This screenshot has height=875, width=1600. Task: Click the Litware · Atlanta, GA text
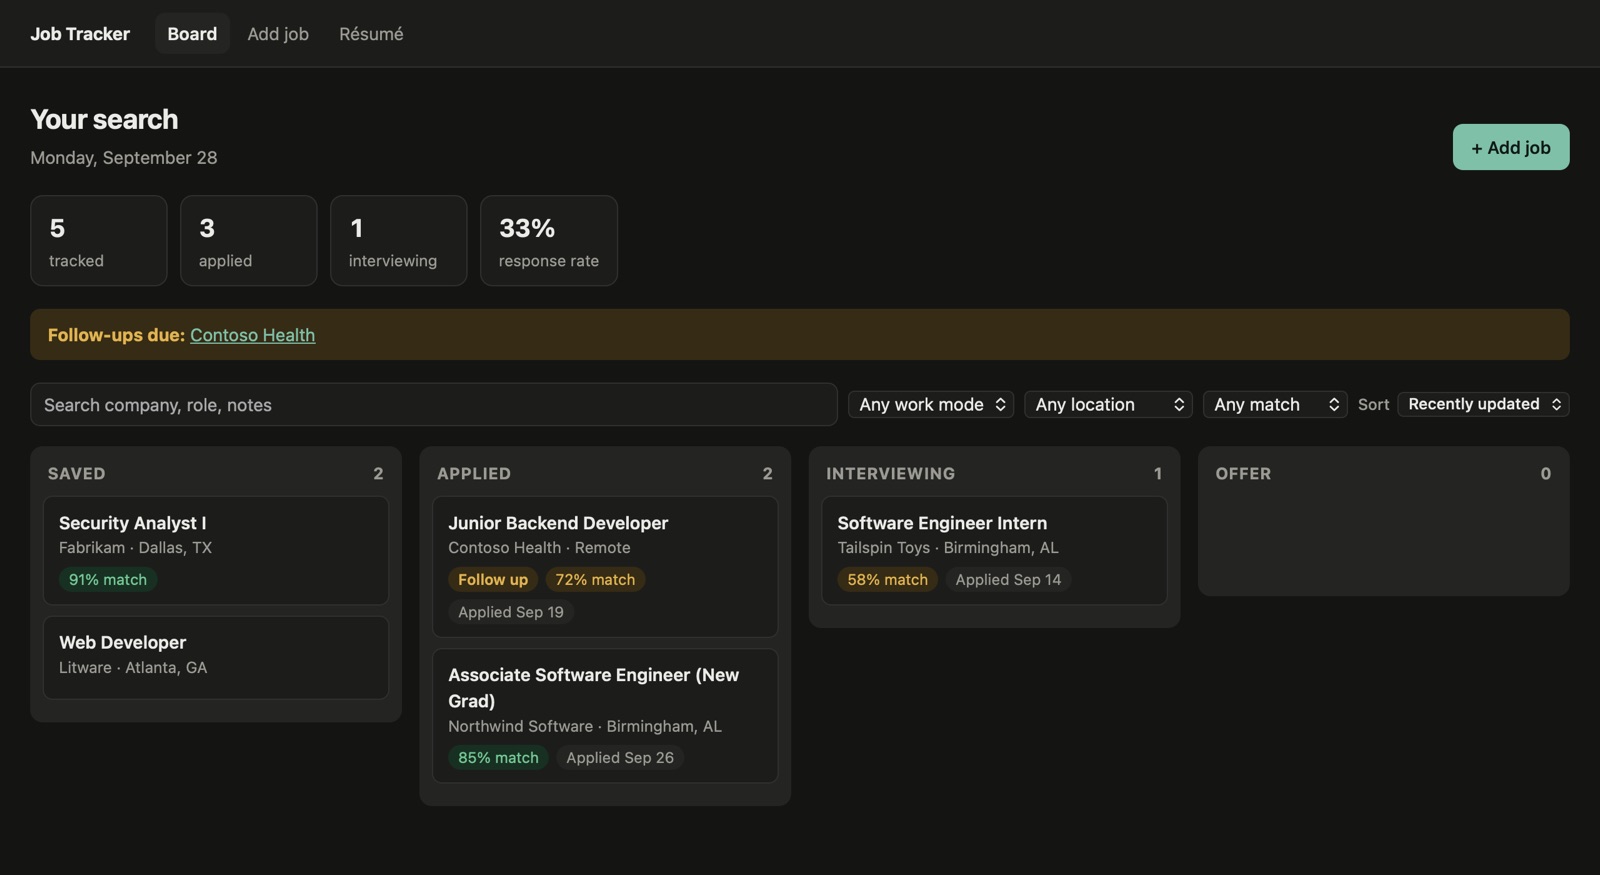[133, 667]
